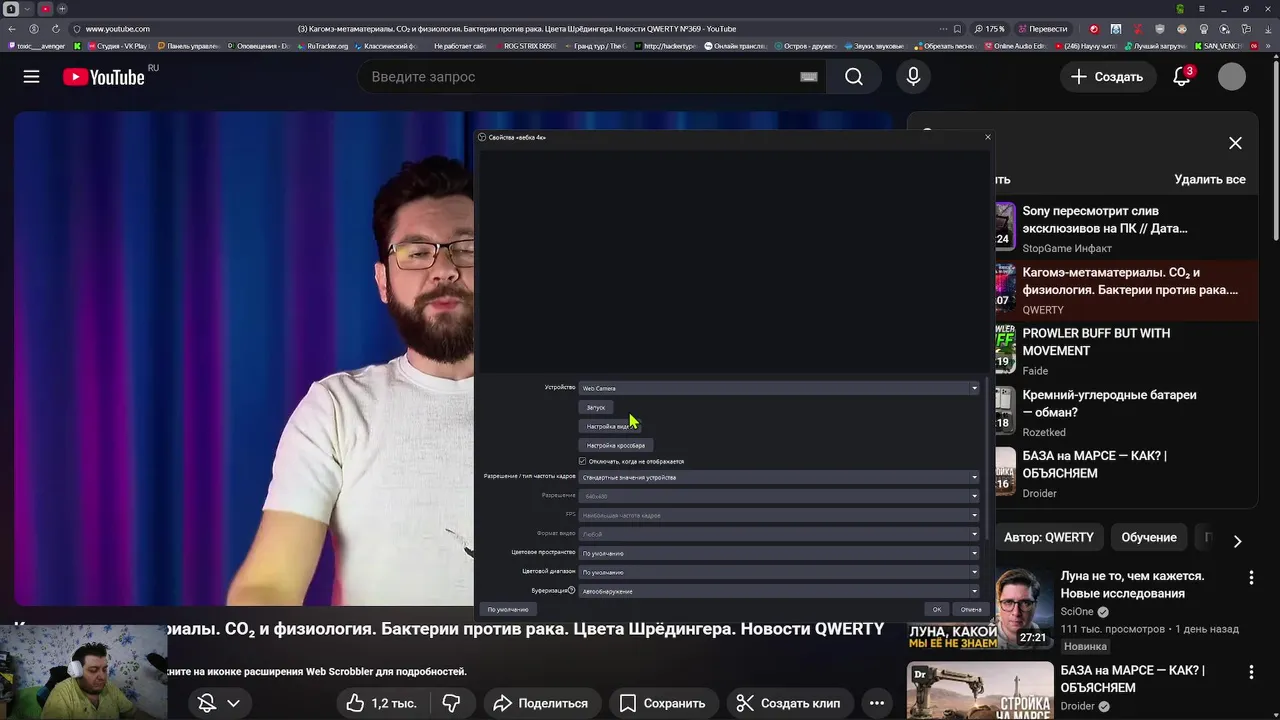Click Сохранить button under video

click(662, 703)
